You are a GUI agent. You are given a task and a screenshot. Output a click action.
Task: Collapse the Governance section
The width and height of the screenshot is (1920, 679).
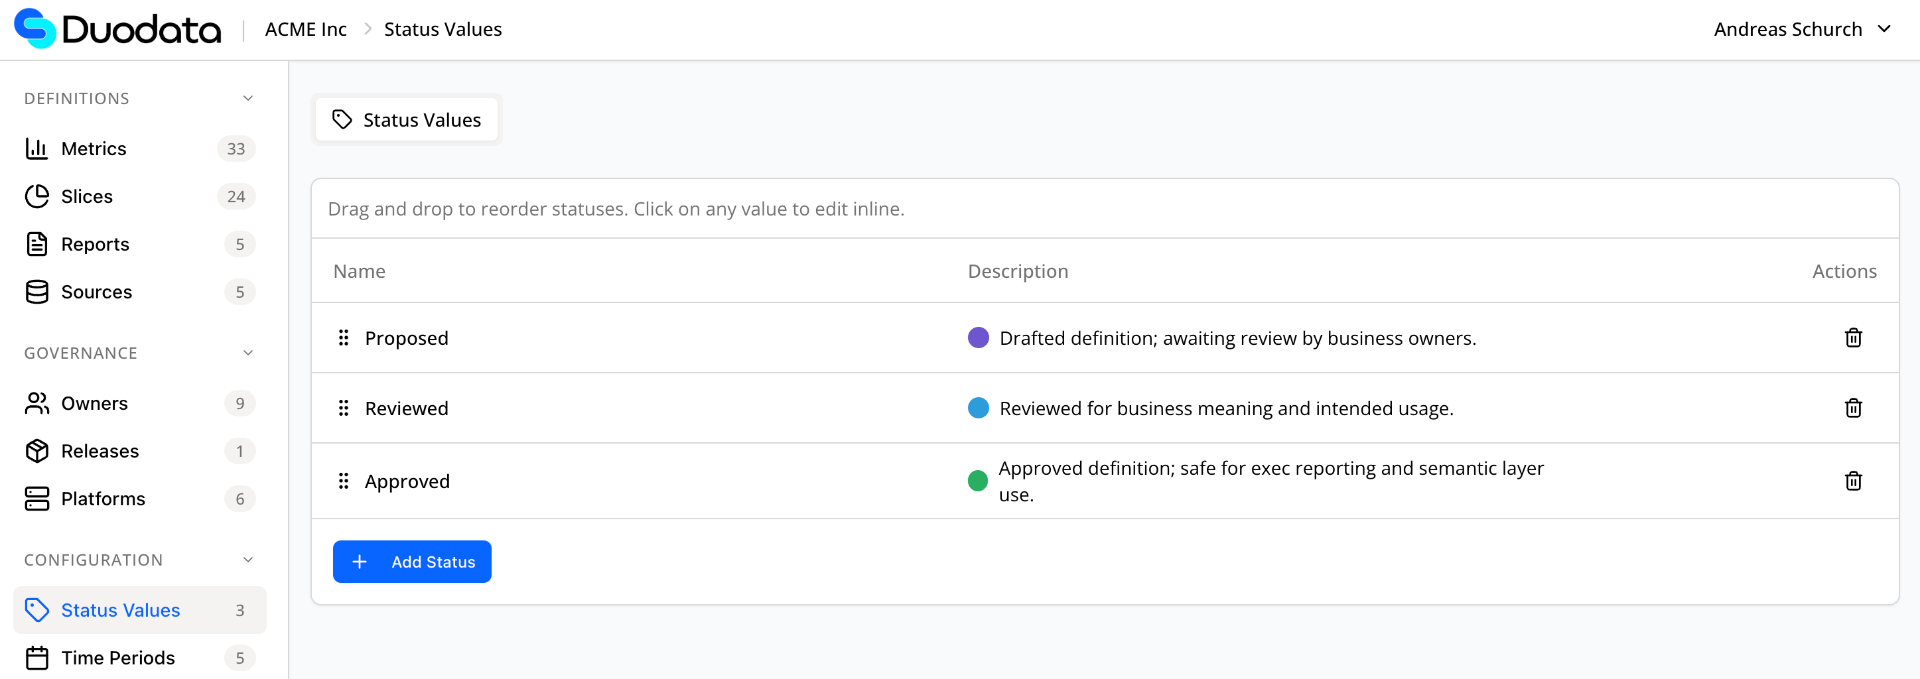coord(248,353)
